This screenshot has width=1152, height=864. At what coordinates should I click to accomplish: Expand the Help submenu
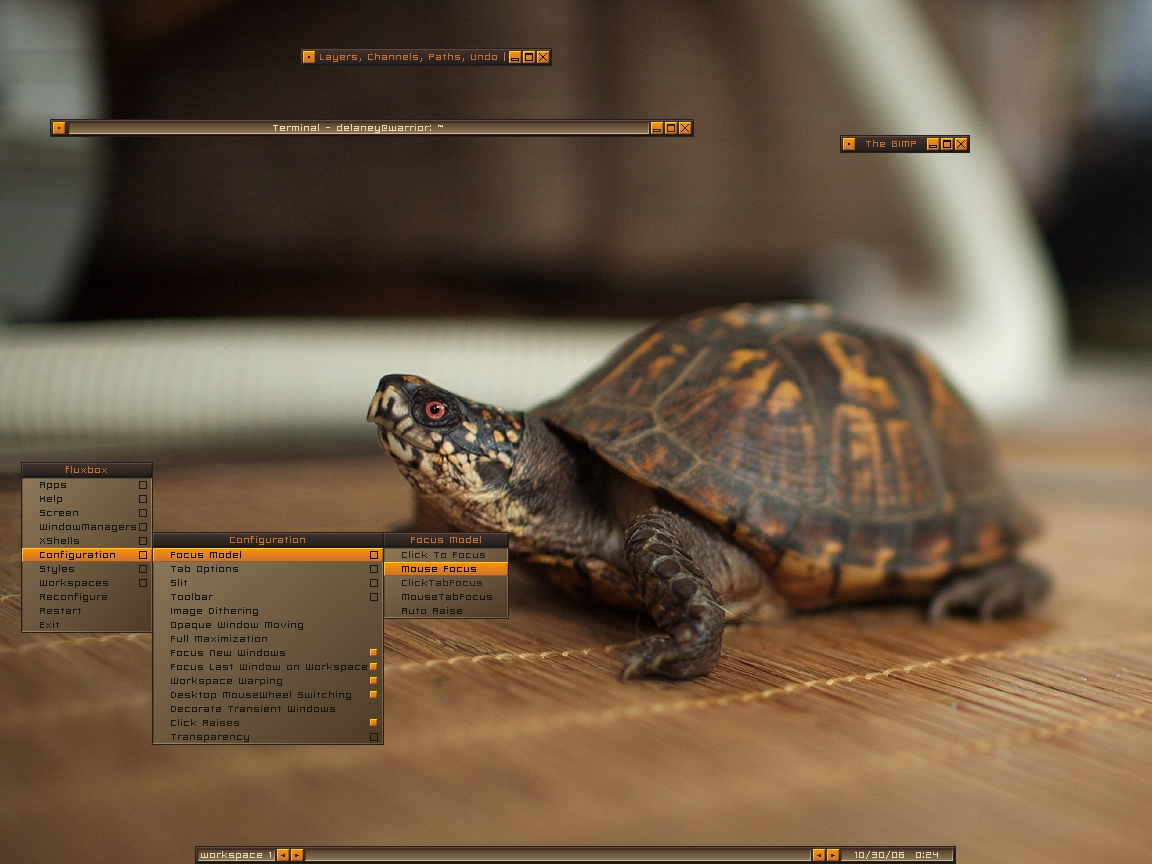(87, 499)
